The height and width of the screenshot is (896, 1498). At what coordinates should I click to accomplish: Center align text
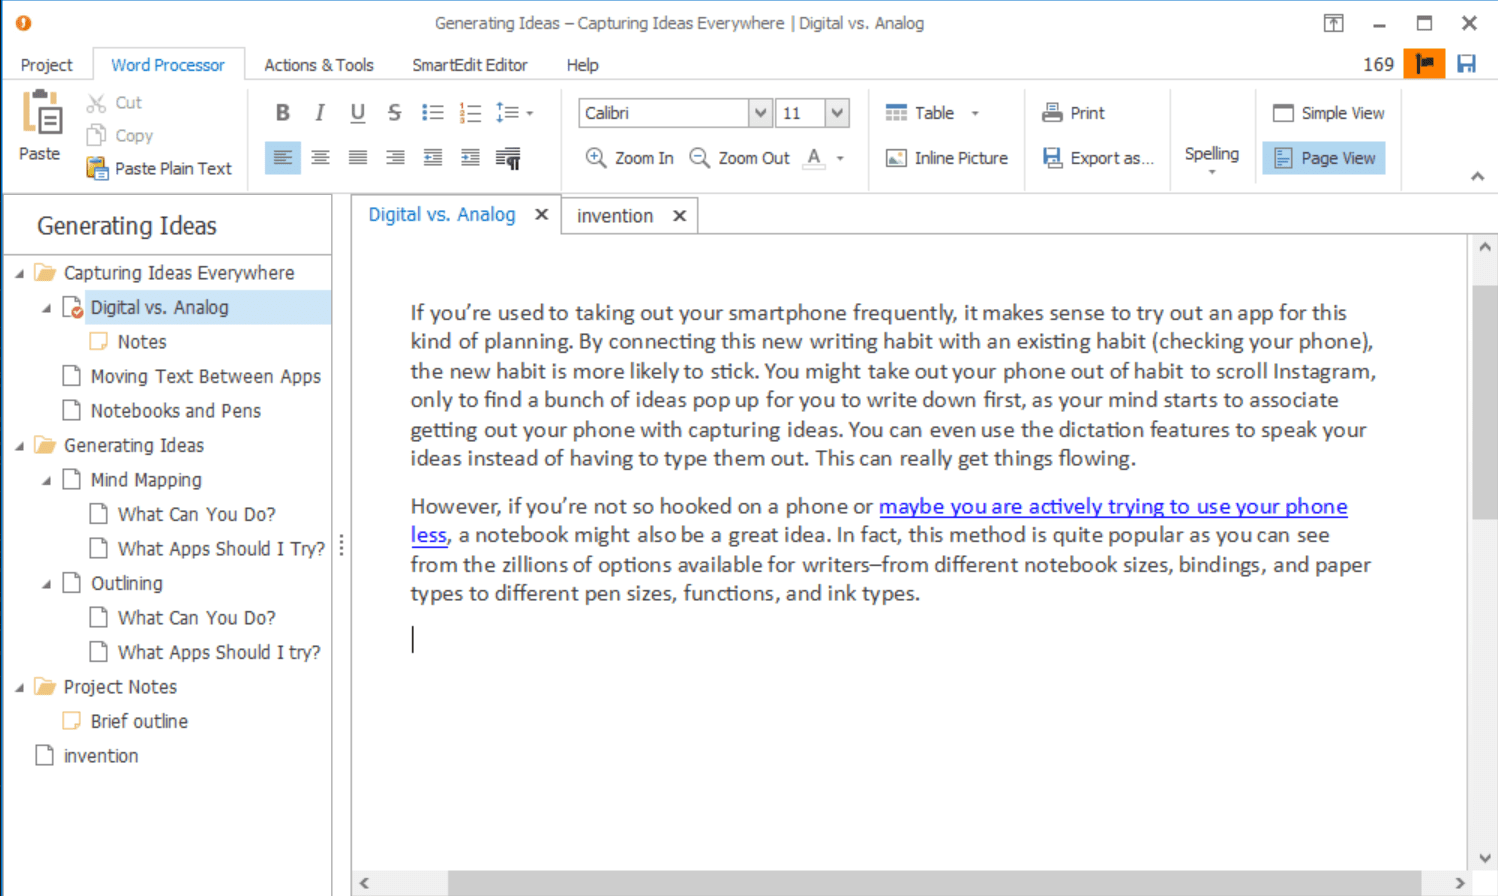point(320,158)
